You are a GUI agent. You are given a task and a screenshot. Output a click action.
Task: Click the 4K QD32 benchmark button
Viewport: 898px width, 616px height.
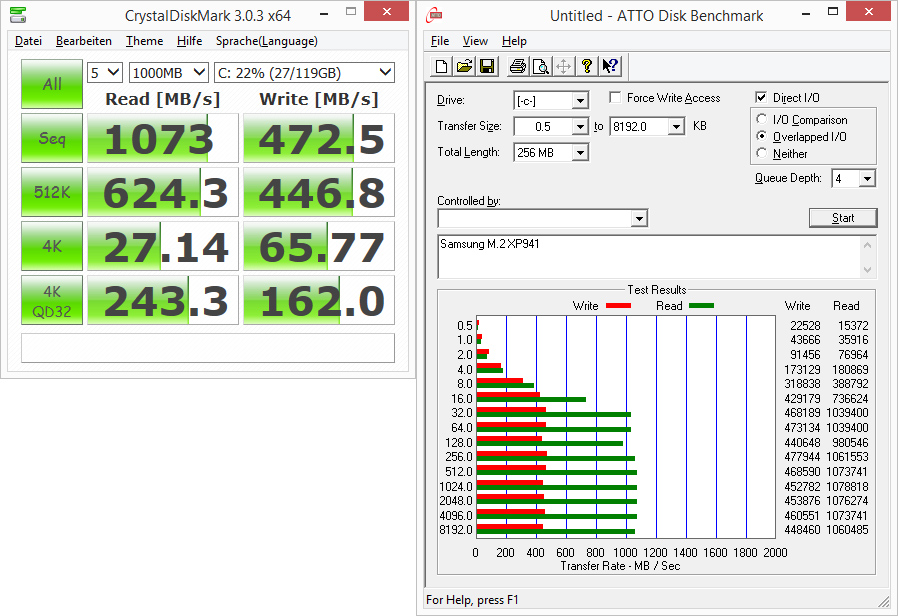click(x=52, y=300)
